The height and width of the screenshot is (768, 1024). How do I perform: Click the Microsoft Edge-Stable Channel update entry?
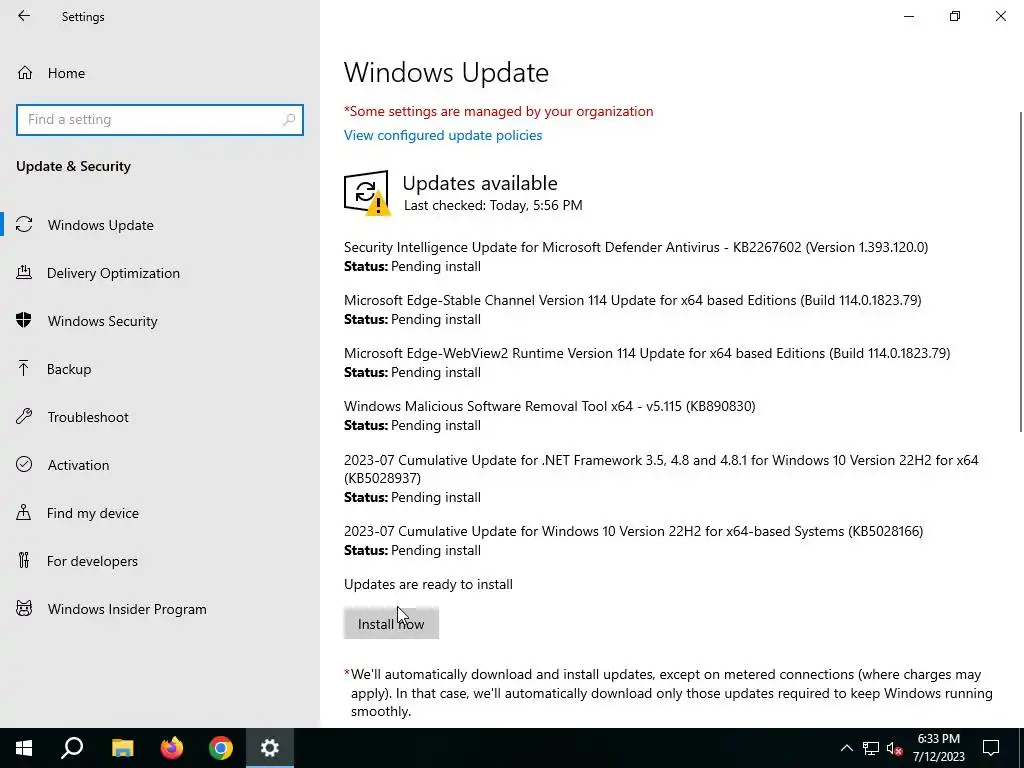click(x=633, y=310)
